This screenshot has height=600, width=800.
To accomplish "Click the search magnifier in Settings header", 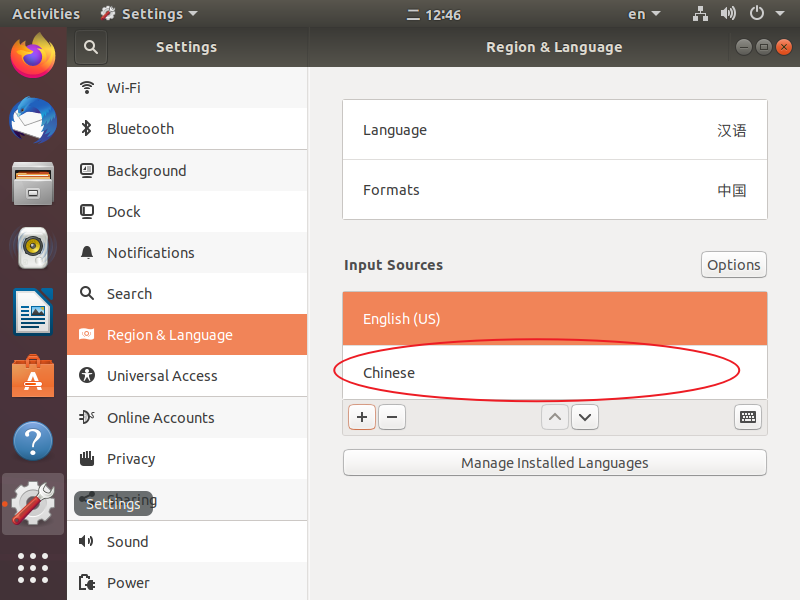I will 91,47.
